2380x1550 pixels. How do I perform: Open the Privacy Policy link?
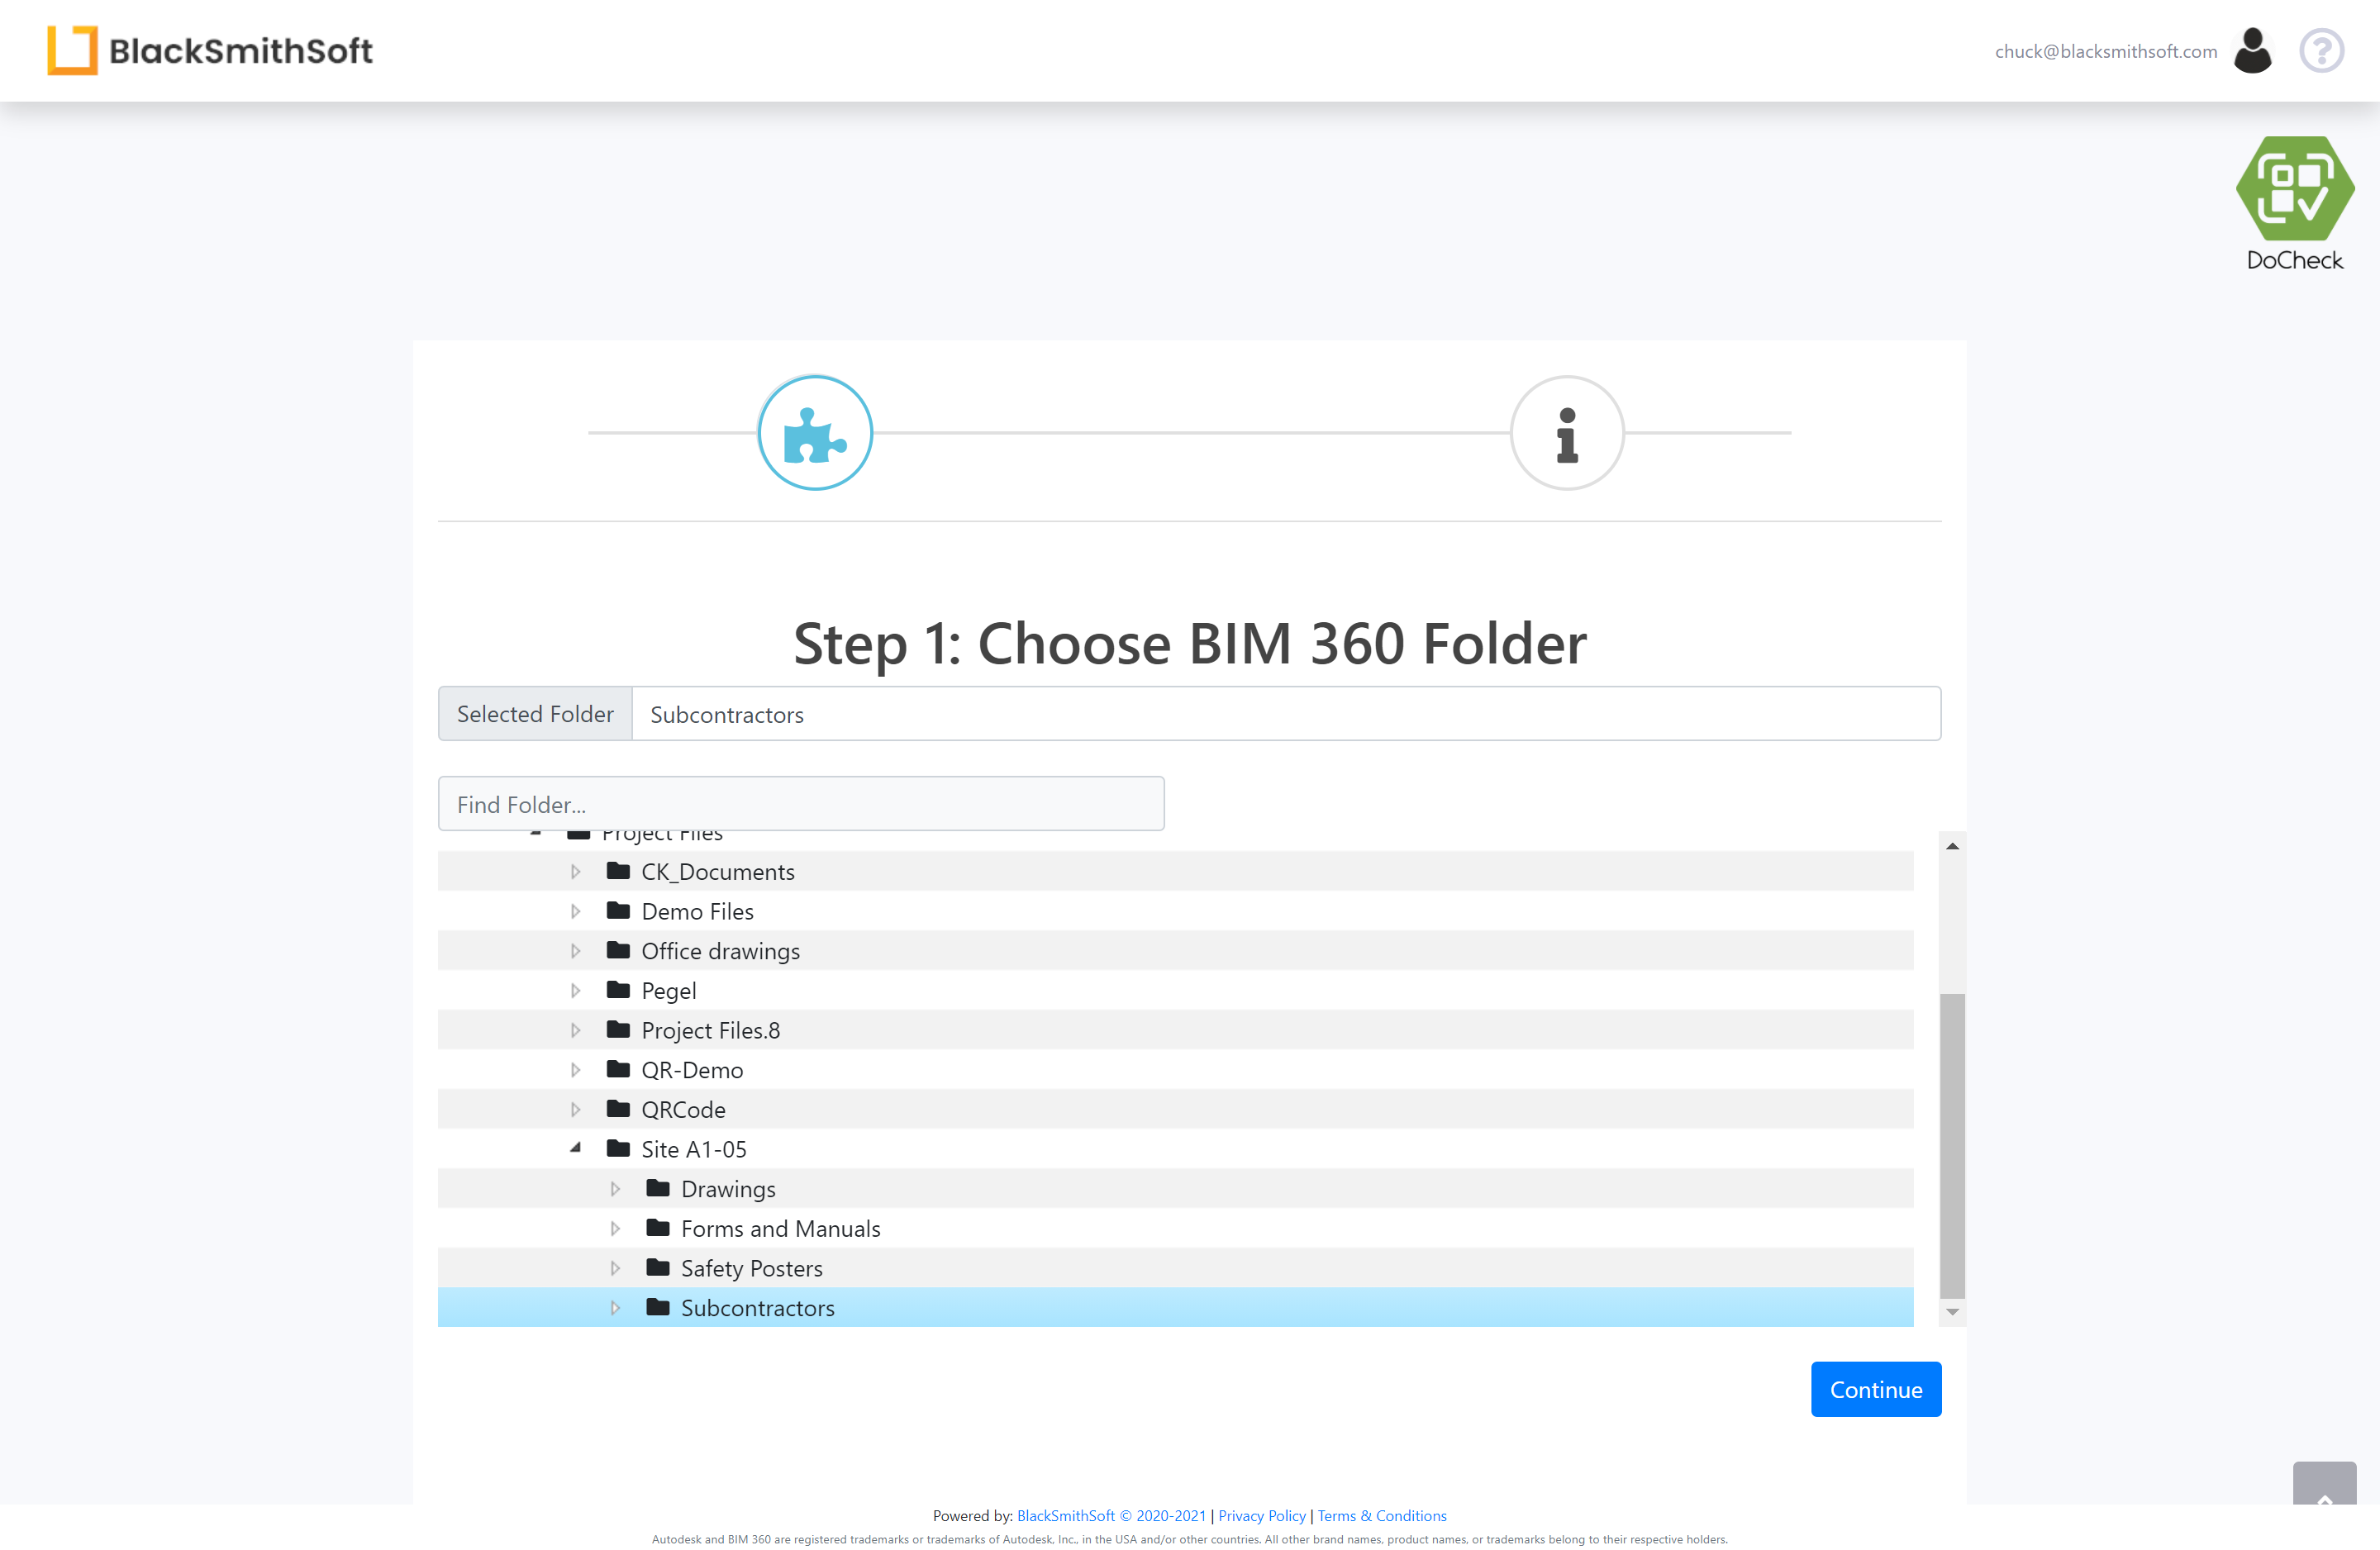pyautogui.click(x=1261, y=1515)
